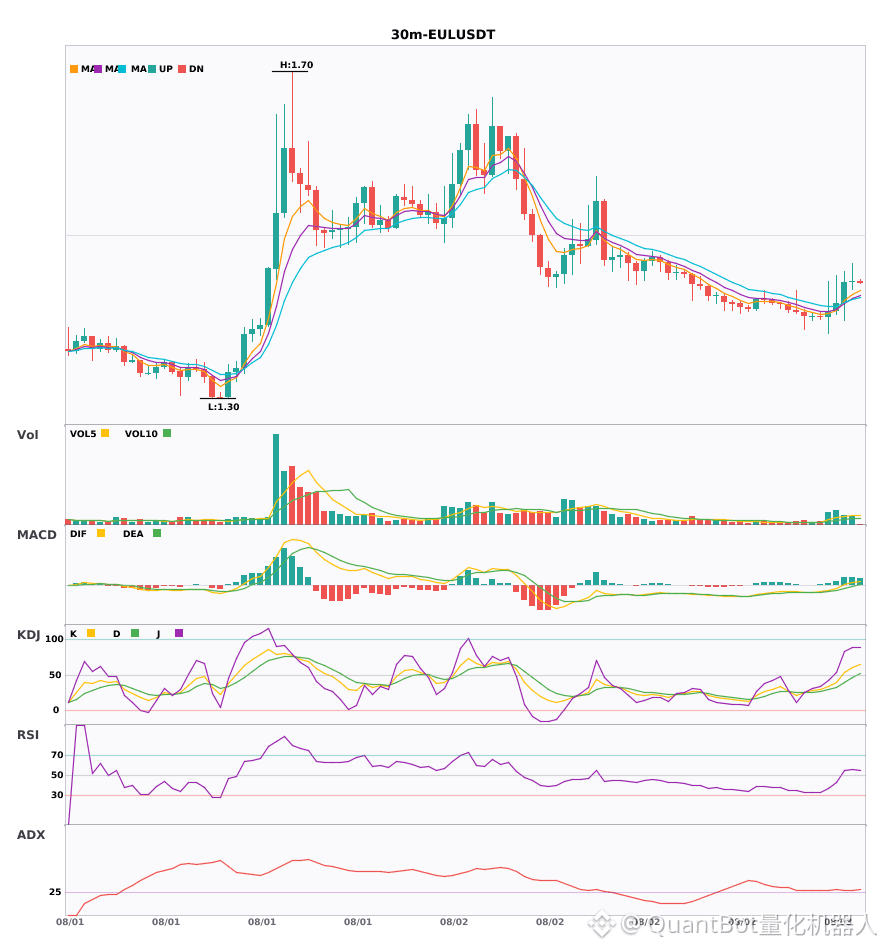Click the 50 axis value in RSI

[57, 775]
